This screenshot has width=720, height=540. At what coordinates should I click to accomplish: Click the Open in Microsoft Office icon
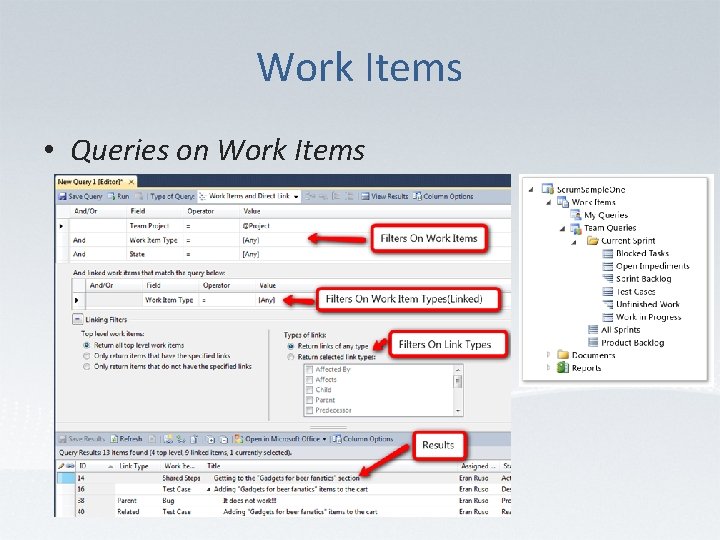239,439
